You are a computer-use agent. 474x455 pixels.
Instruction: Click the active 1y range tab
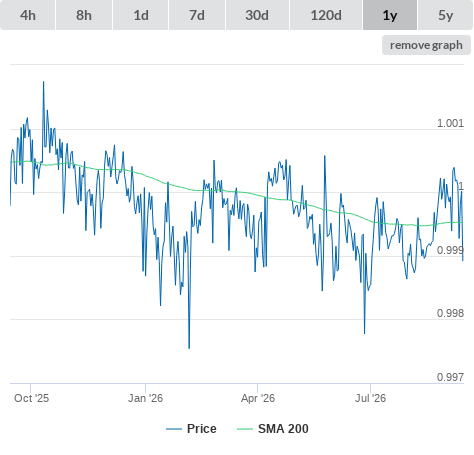390,15
